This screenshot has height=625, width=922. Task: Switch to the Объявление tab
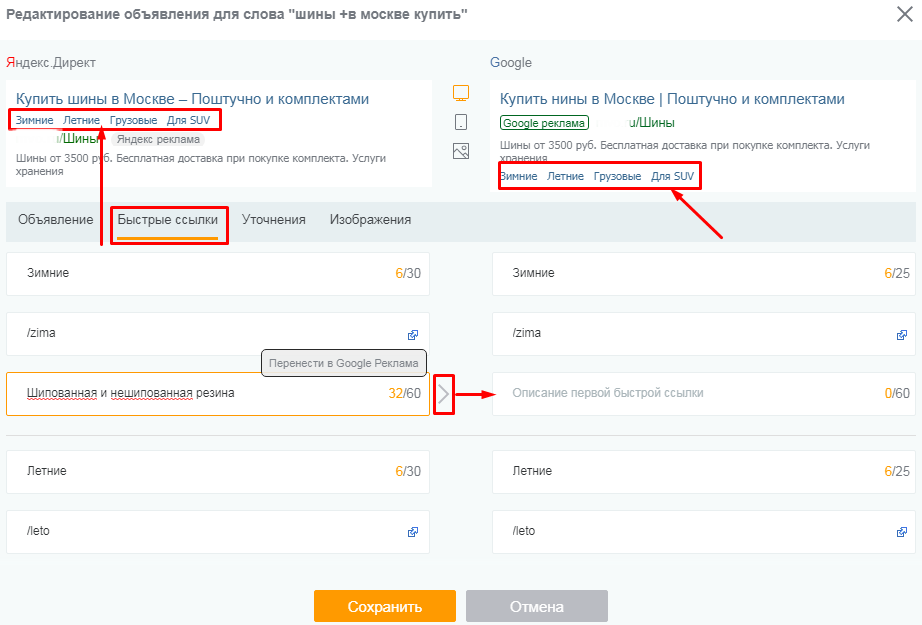click(56, 220)
